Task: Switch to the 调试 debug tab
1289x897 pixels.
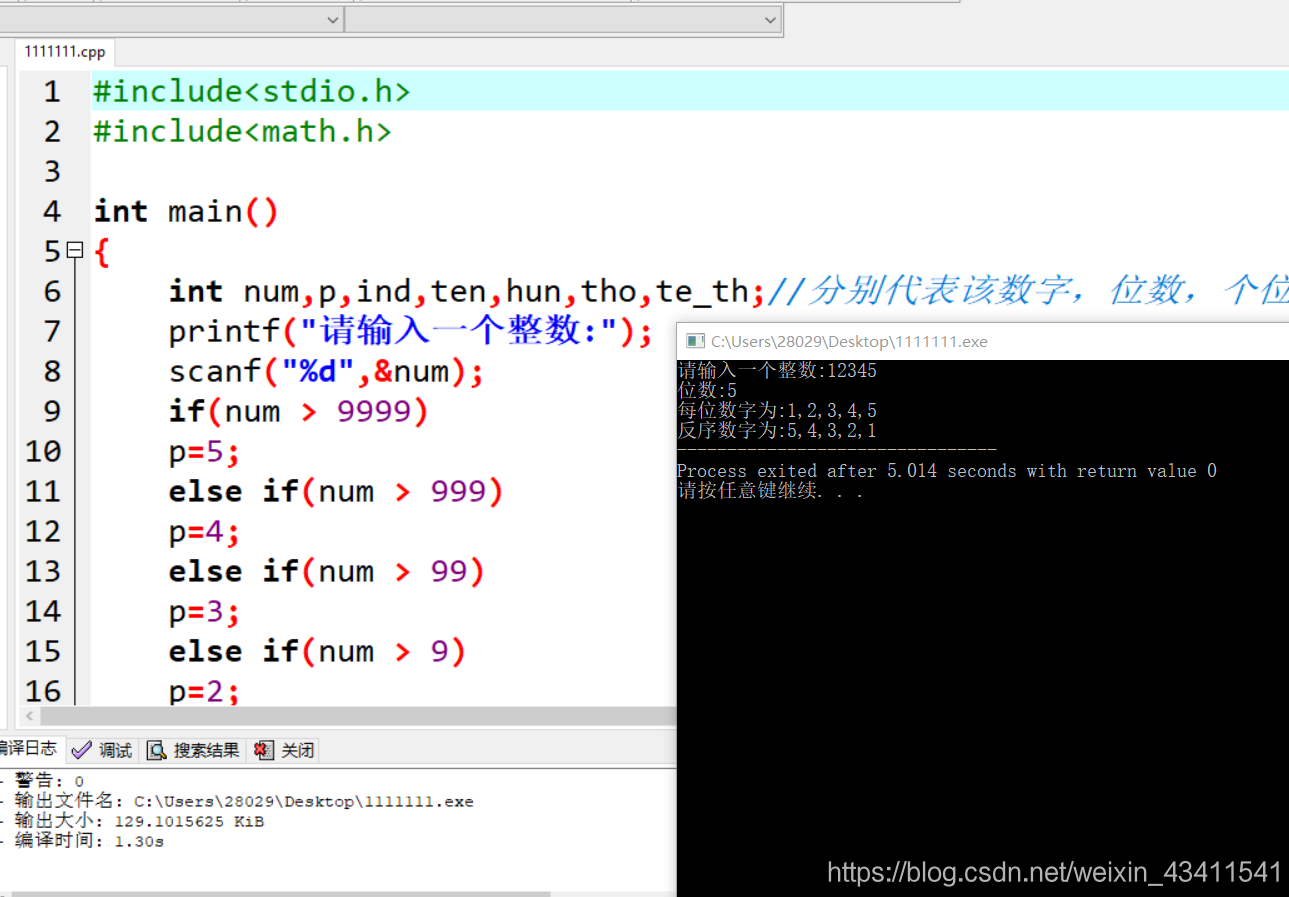Action: [101, 750]
